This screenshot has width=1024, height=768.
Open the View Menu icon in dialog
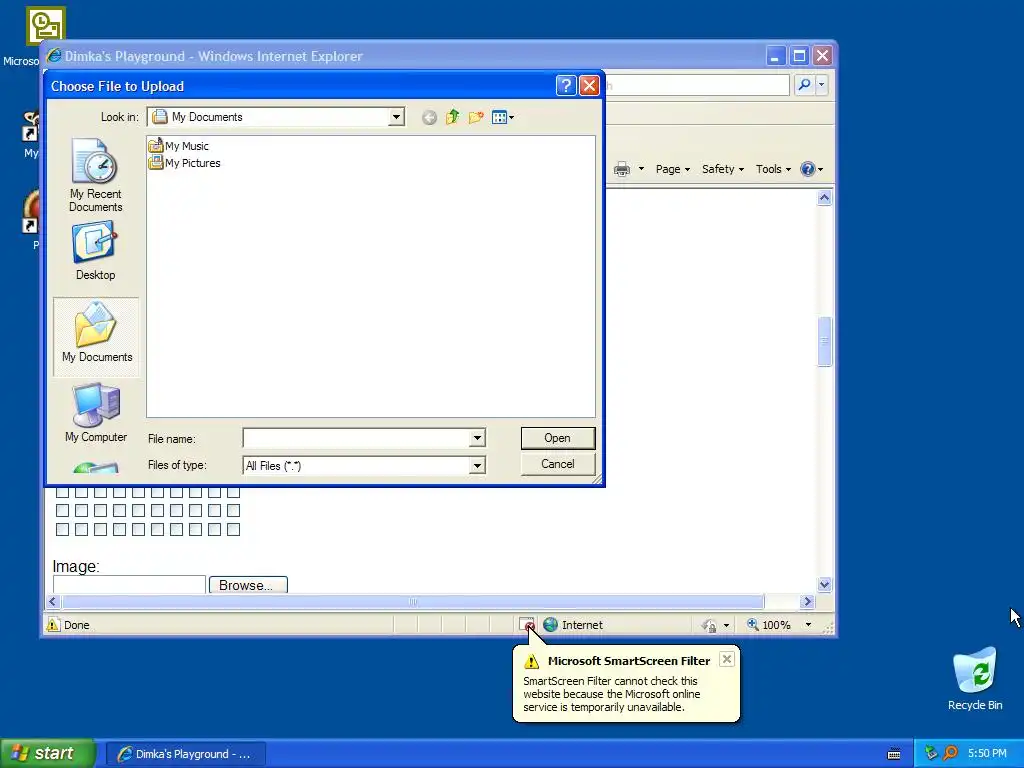502,118
